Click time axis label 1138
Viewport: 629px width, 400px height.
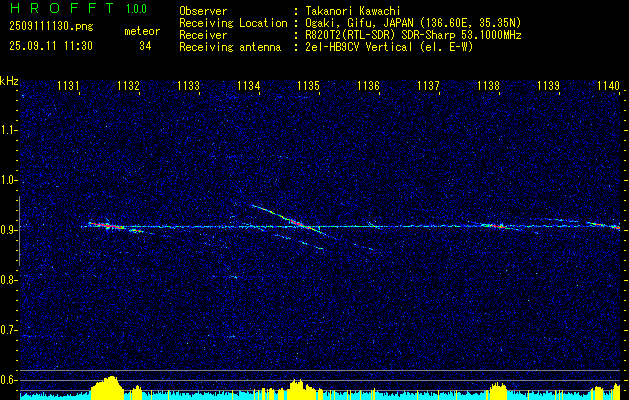tap(489, 85)
